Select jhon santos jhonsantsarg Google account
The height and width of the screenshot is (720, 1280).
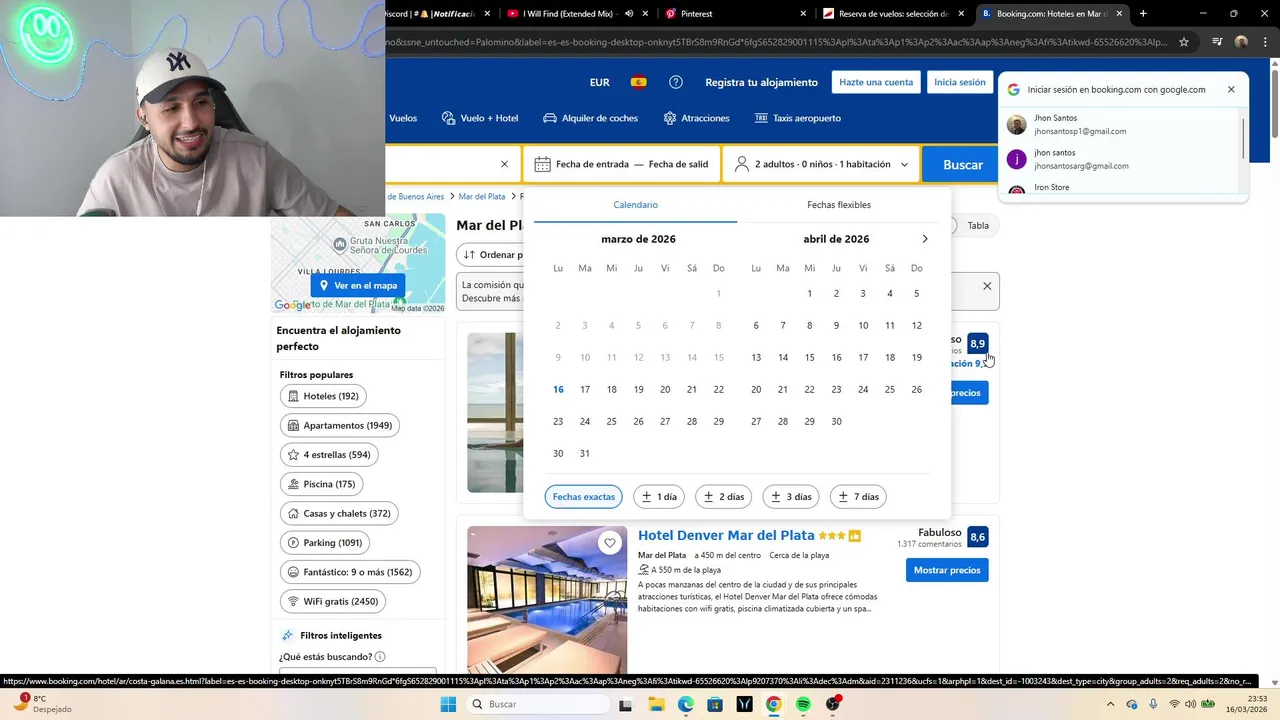(x=1120, y=159)
